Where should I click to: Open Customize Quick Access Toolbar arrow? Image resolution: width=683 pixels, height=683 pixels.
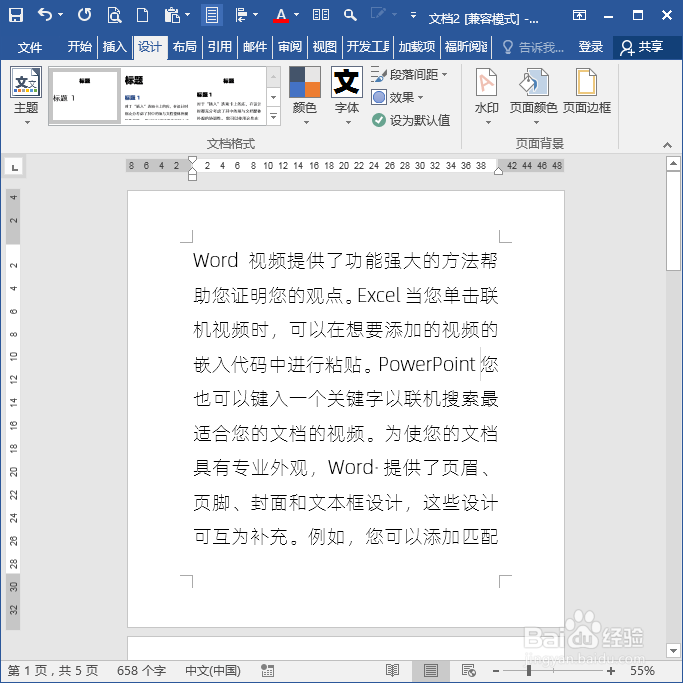[413, 15]
